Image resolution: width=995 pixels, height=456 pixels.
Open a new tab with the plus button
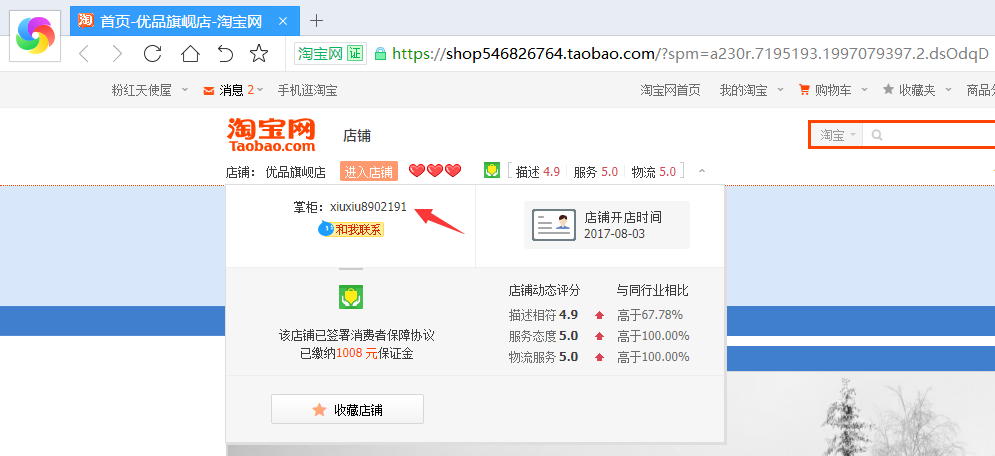click(x=316, y=21)
